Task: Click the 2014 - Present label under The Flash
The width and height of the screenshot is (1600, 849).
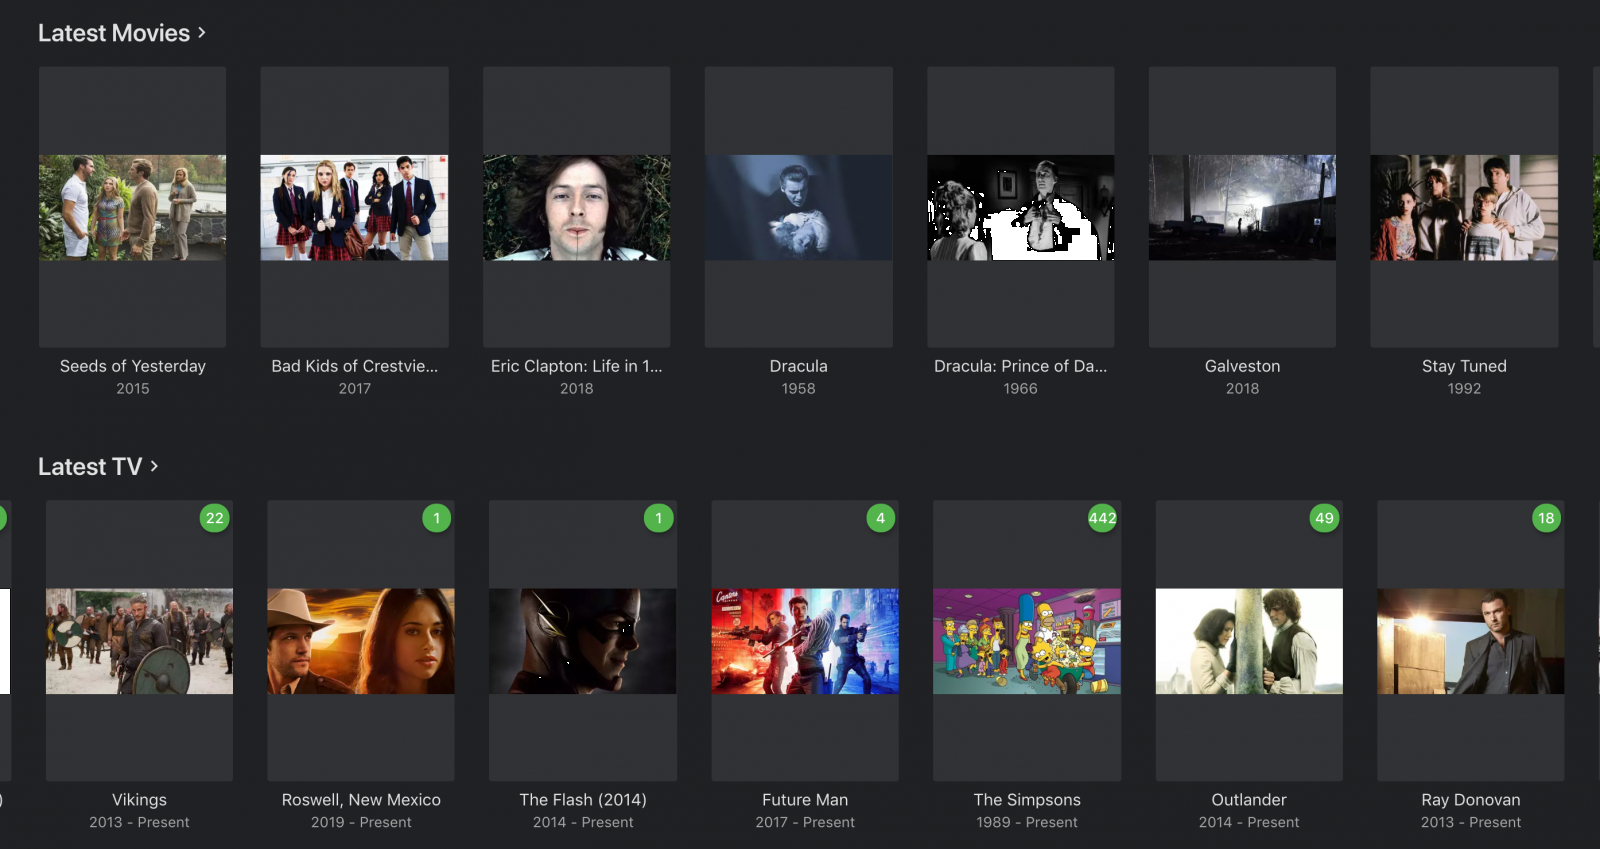Action: [x=583, y=823]
